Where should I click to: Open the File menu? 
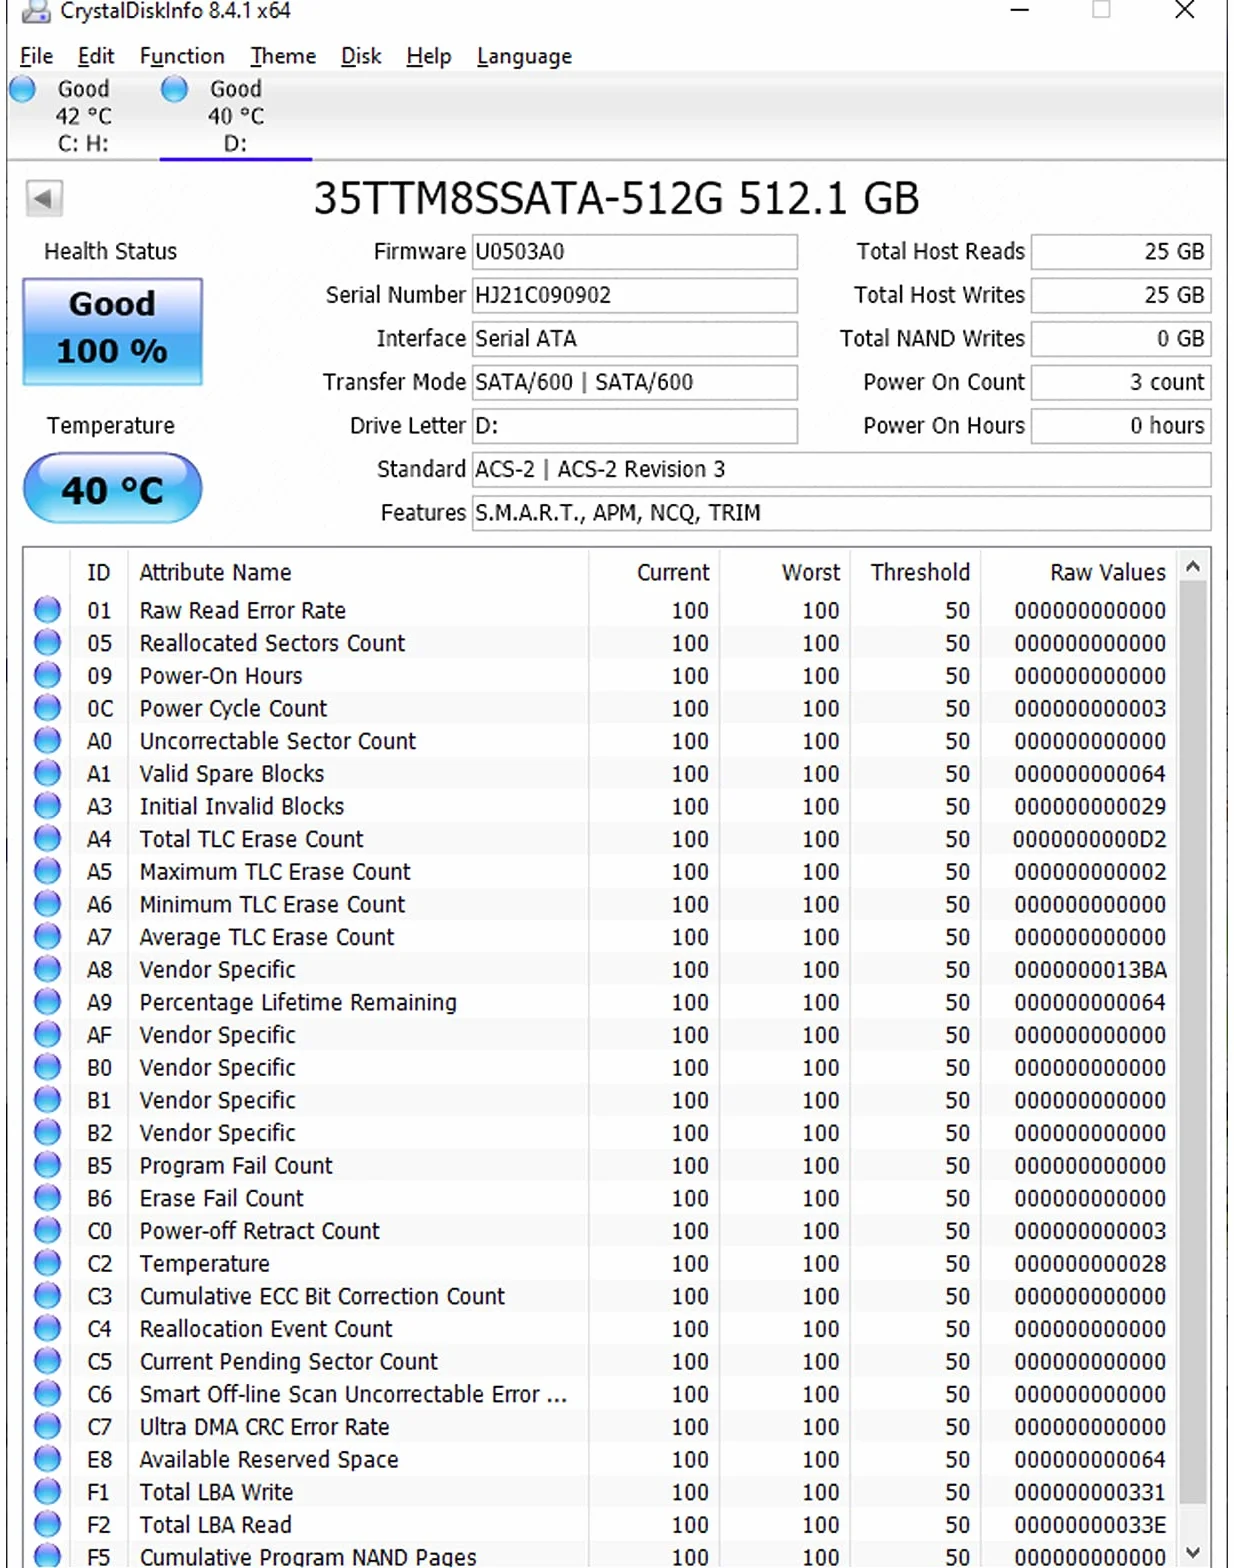[x=36, y=56]
